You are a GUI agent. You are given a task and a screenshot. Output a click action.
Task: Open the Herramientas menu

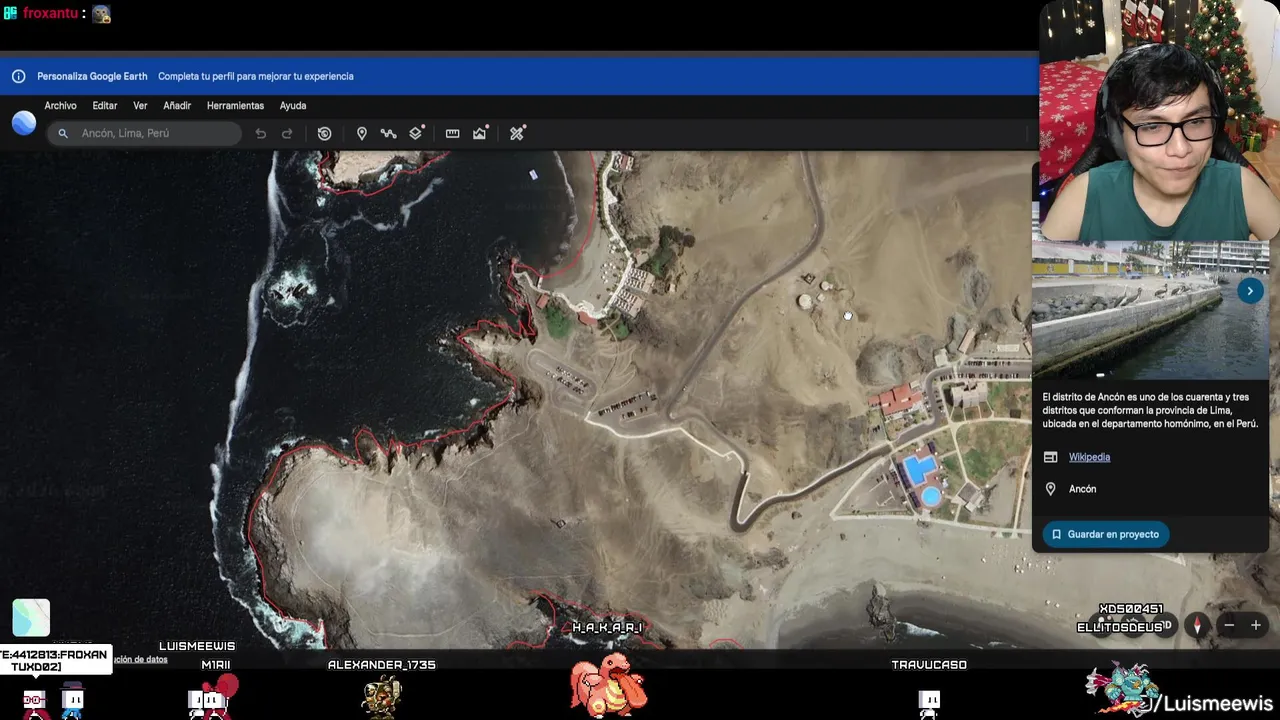coord(235,105)
